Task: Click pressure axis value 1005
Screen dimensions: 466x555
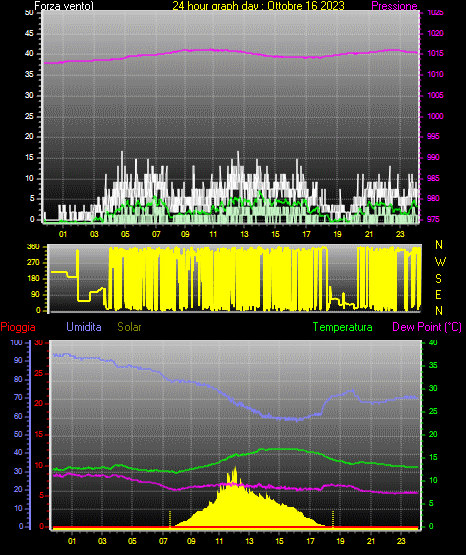Action: coord(435,95)
